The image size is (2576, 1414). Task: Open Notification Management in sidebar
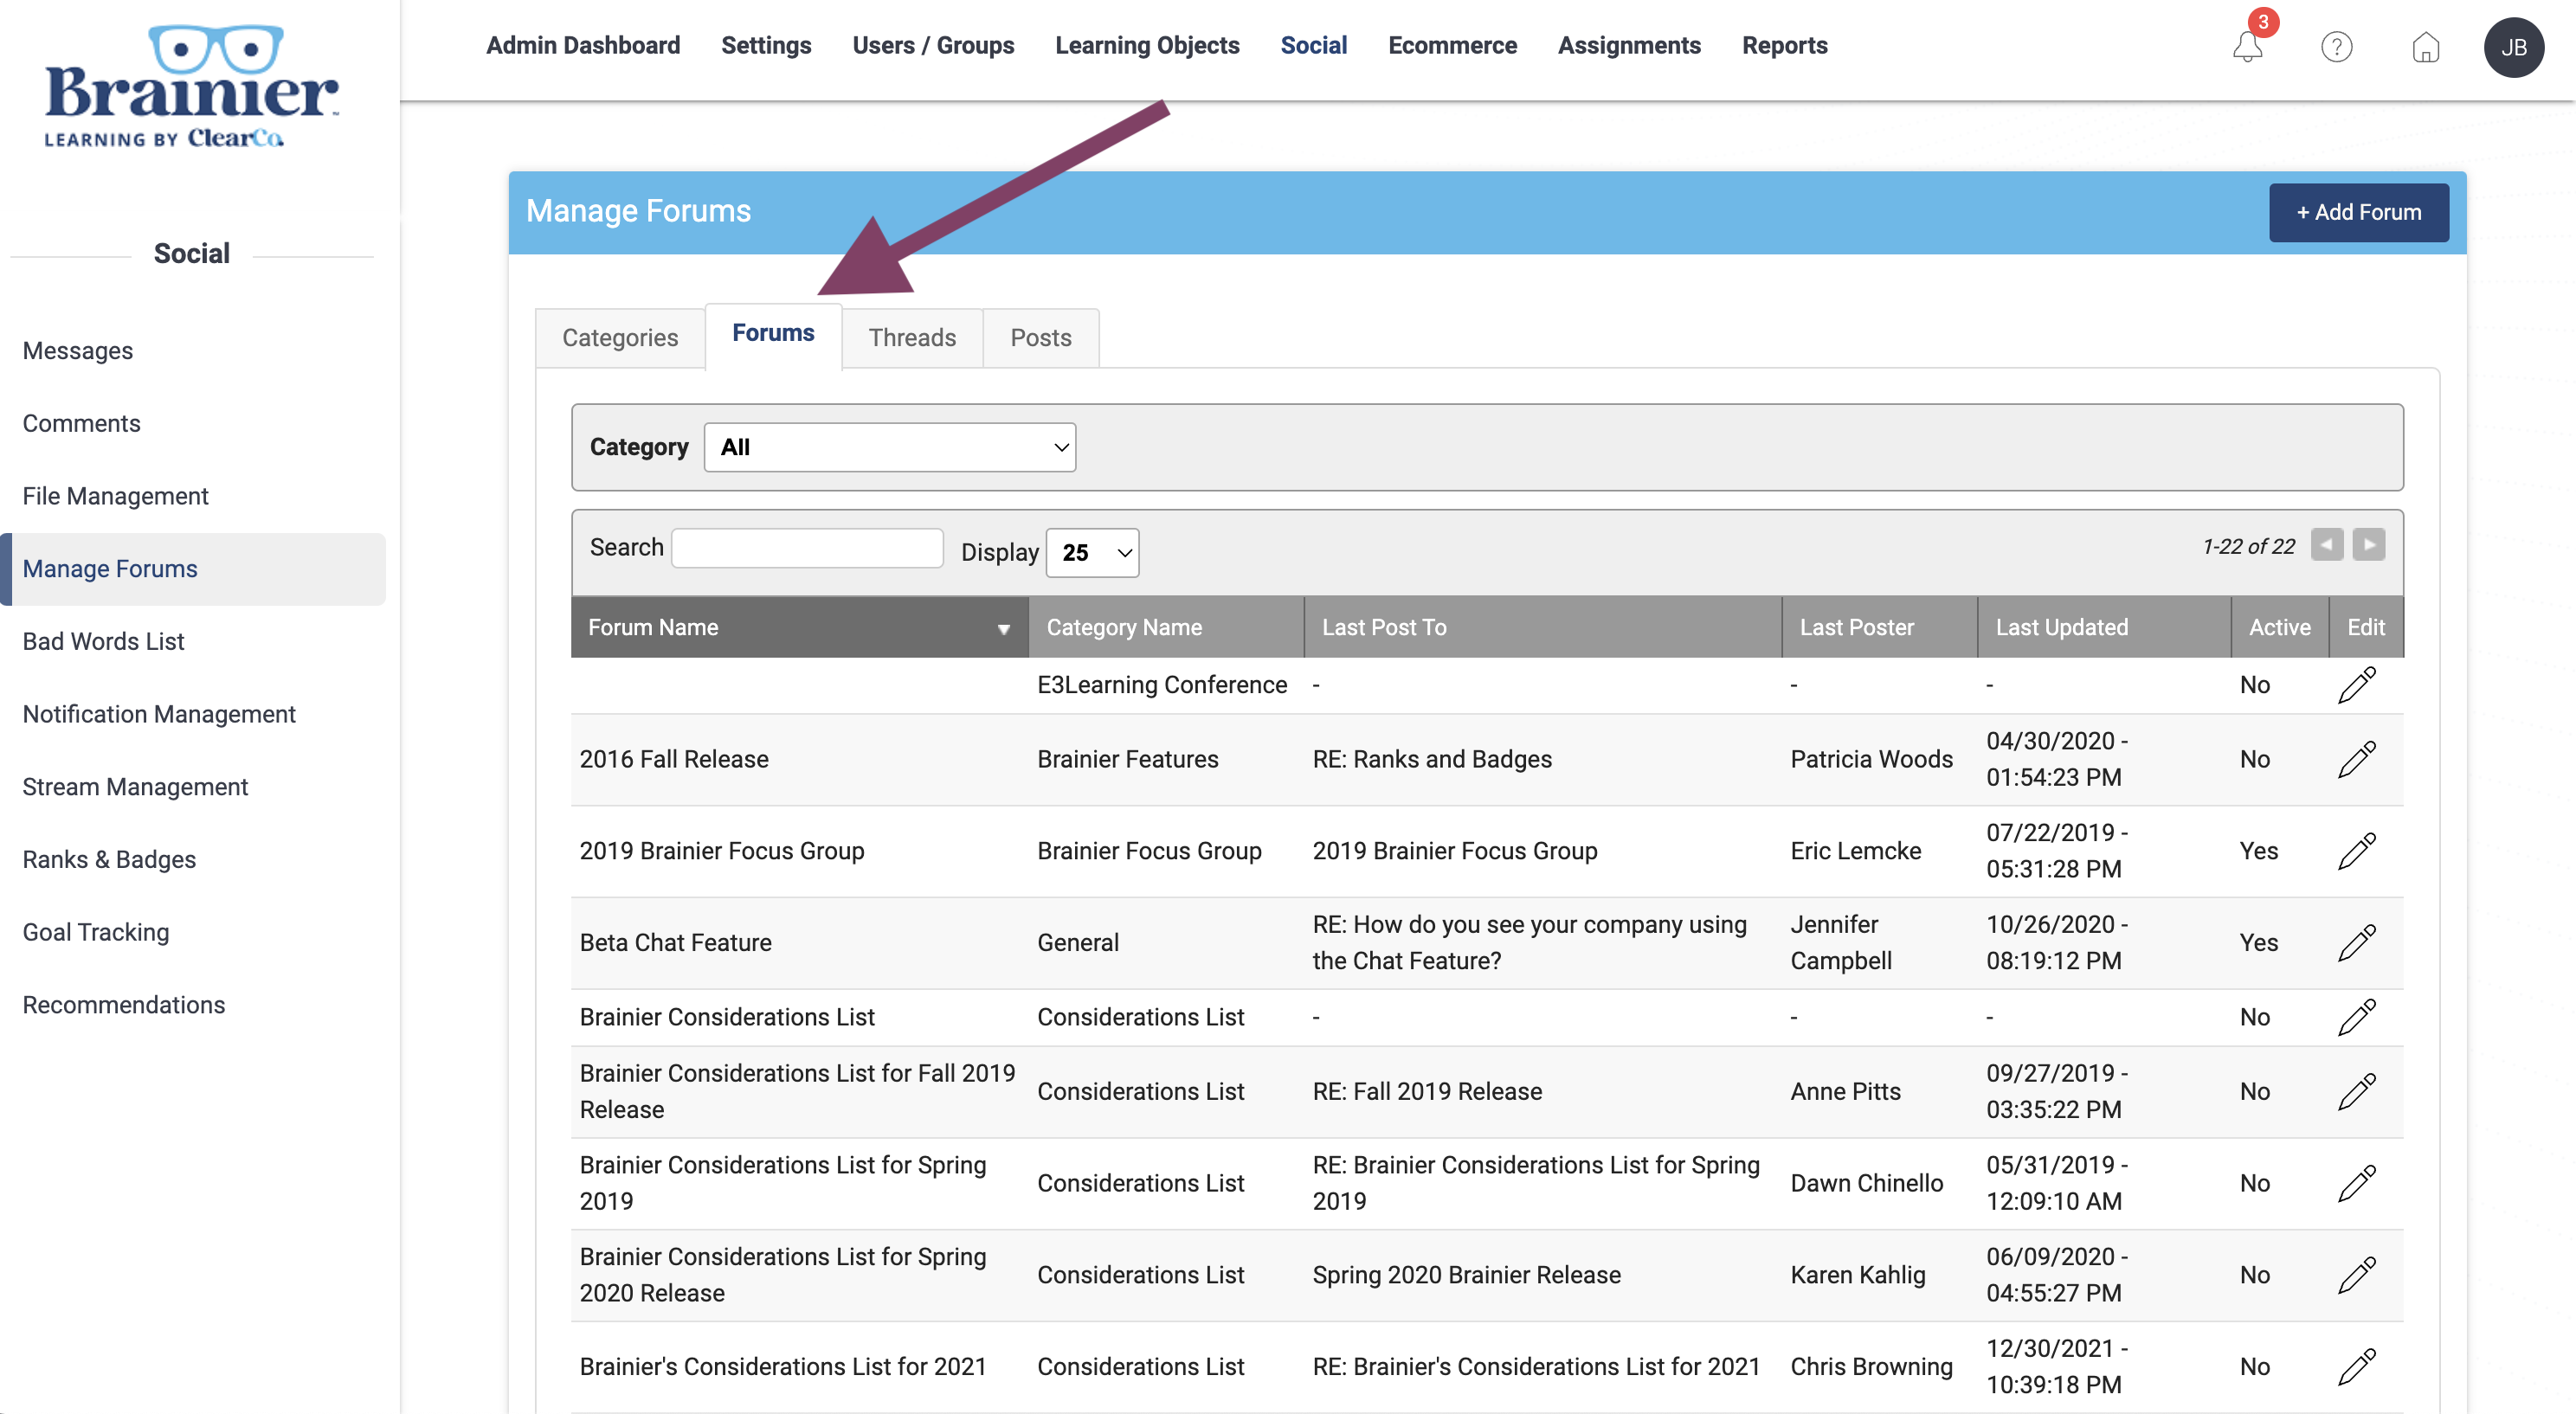click(x=160, y=714)
